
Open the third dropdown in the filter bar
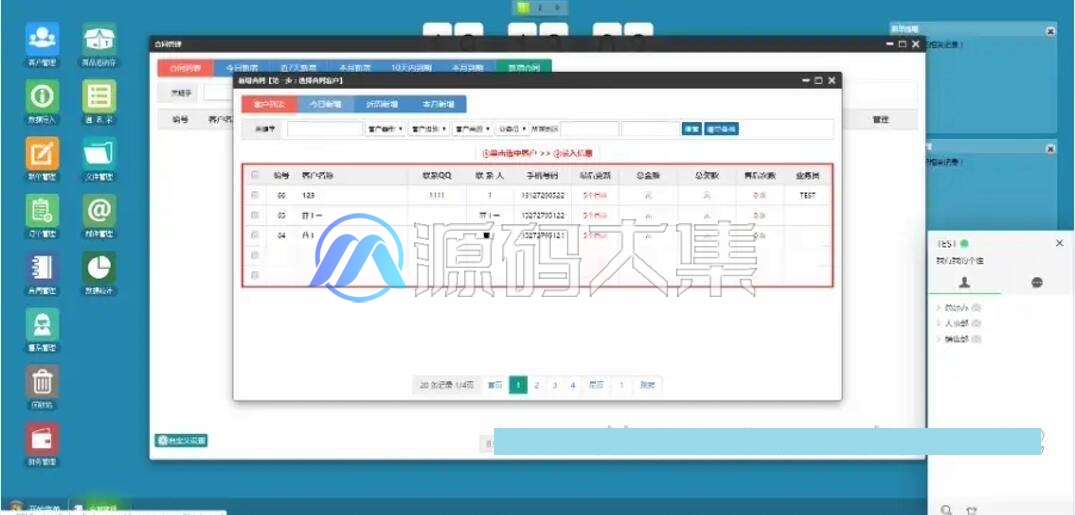click(x=473, y=129)
